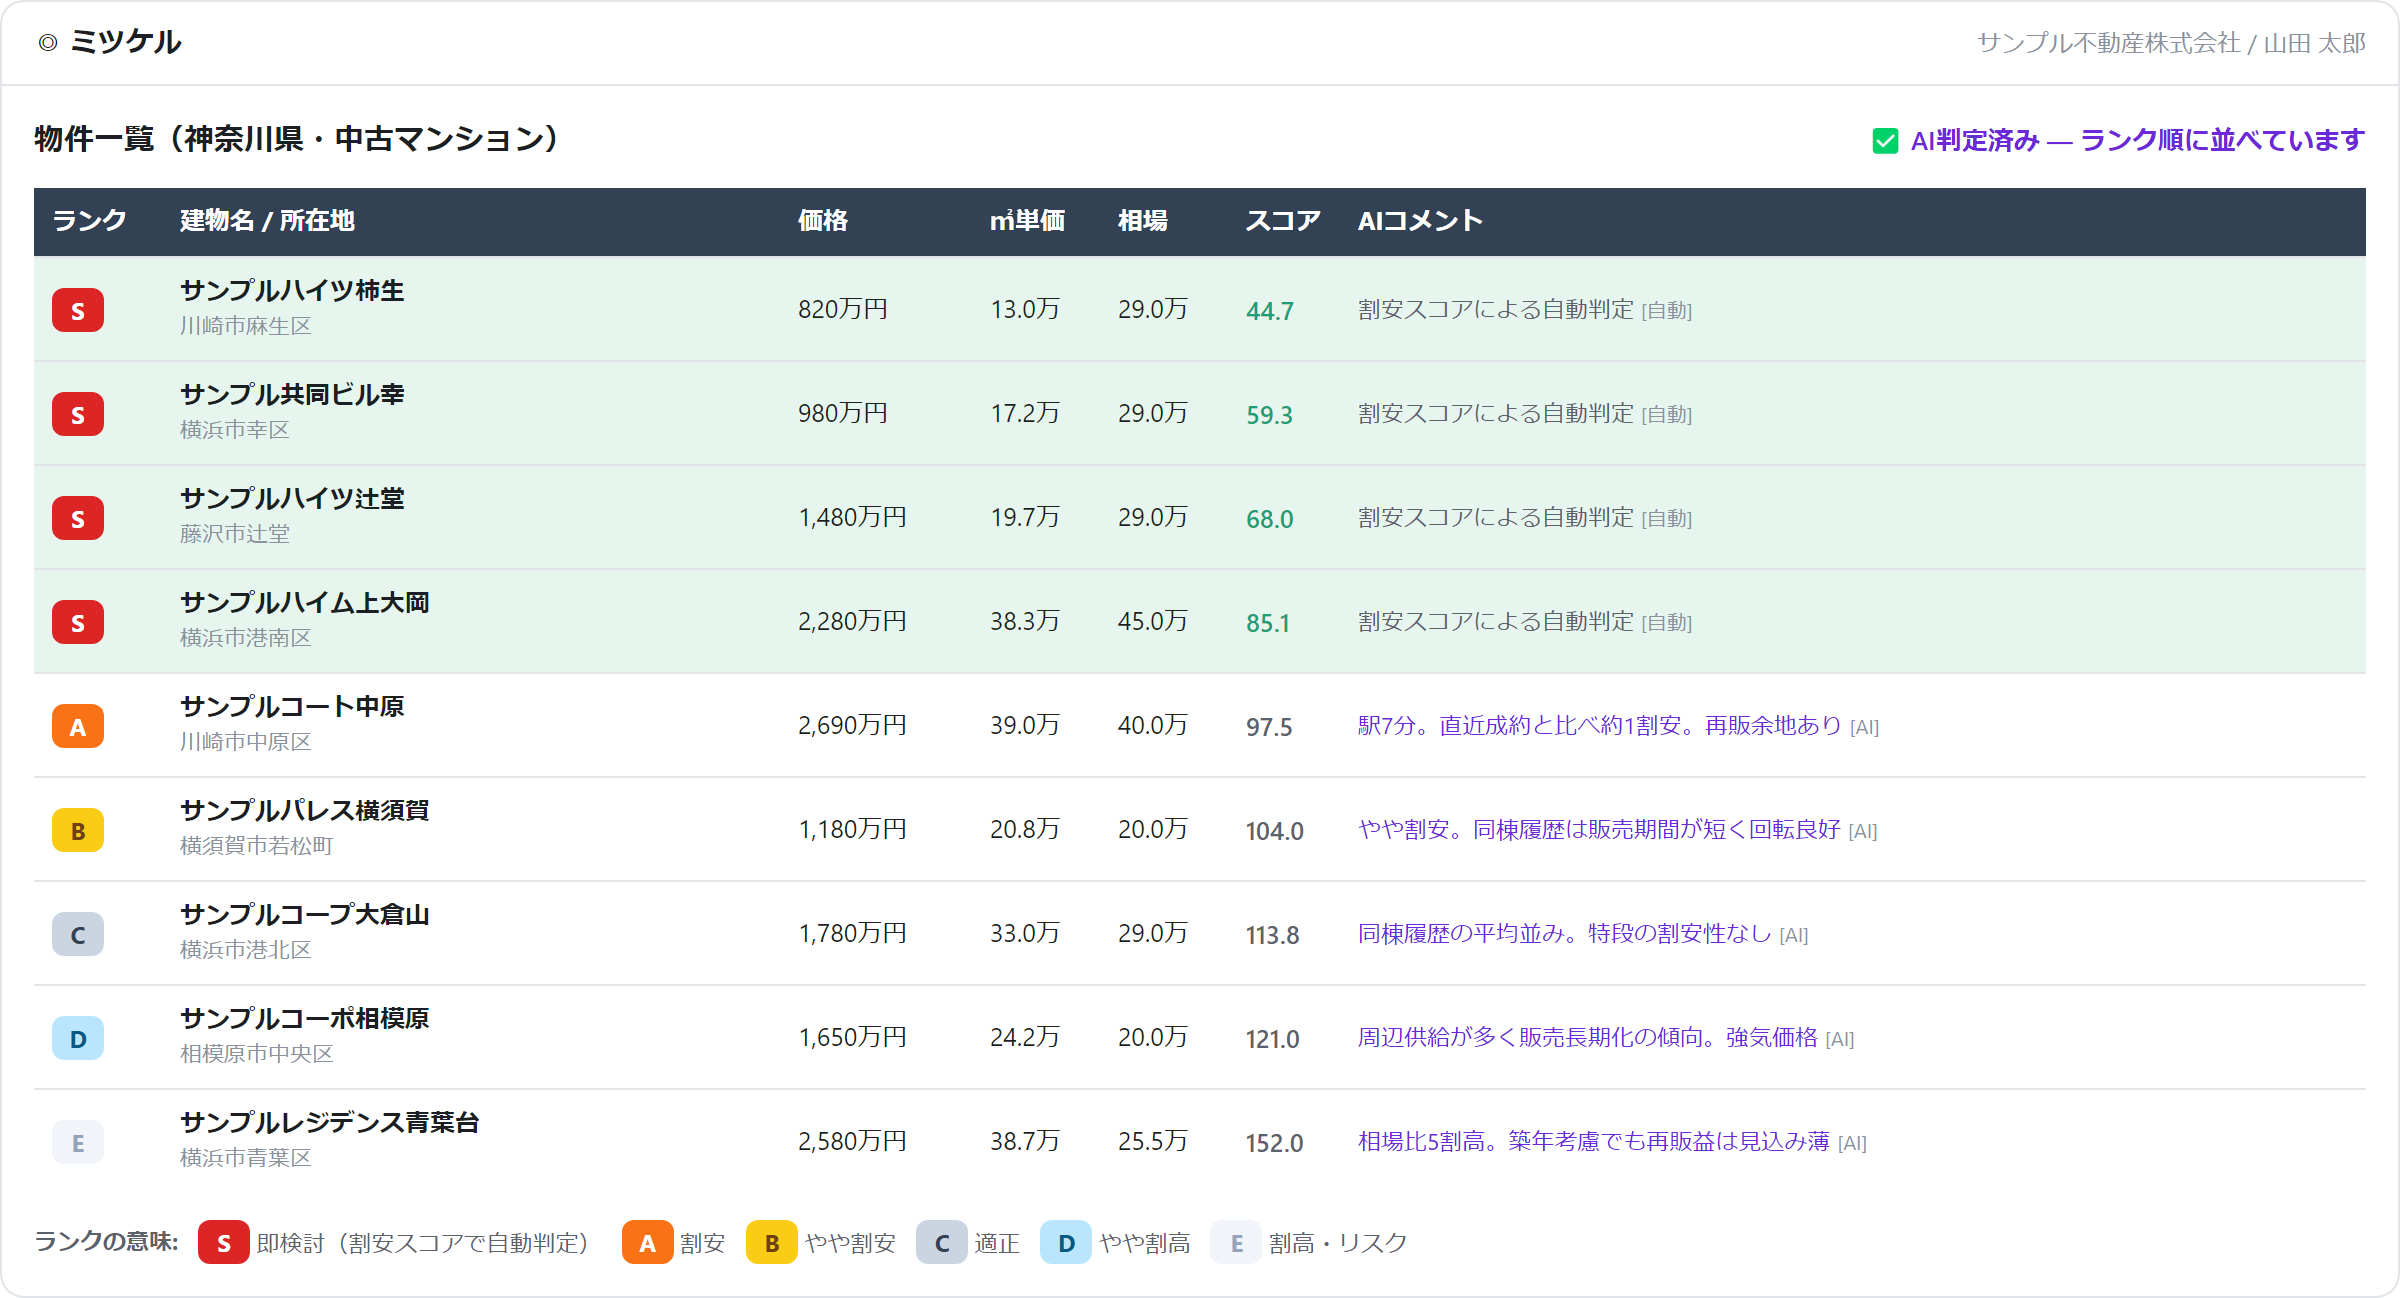Click the score 104.0
Image resolution: width=2400 pixels, height=1298 pixels.
click(x=1275, y=831)
